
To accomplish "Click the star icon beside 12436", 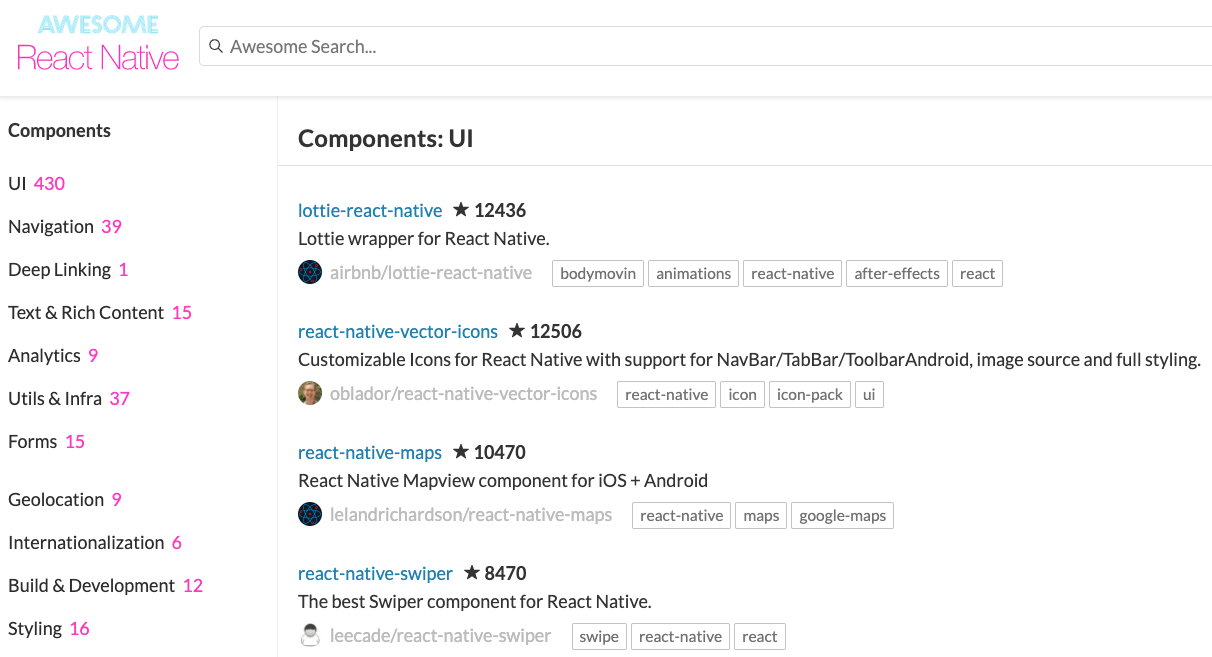I will coord(461,209).
